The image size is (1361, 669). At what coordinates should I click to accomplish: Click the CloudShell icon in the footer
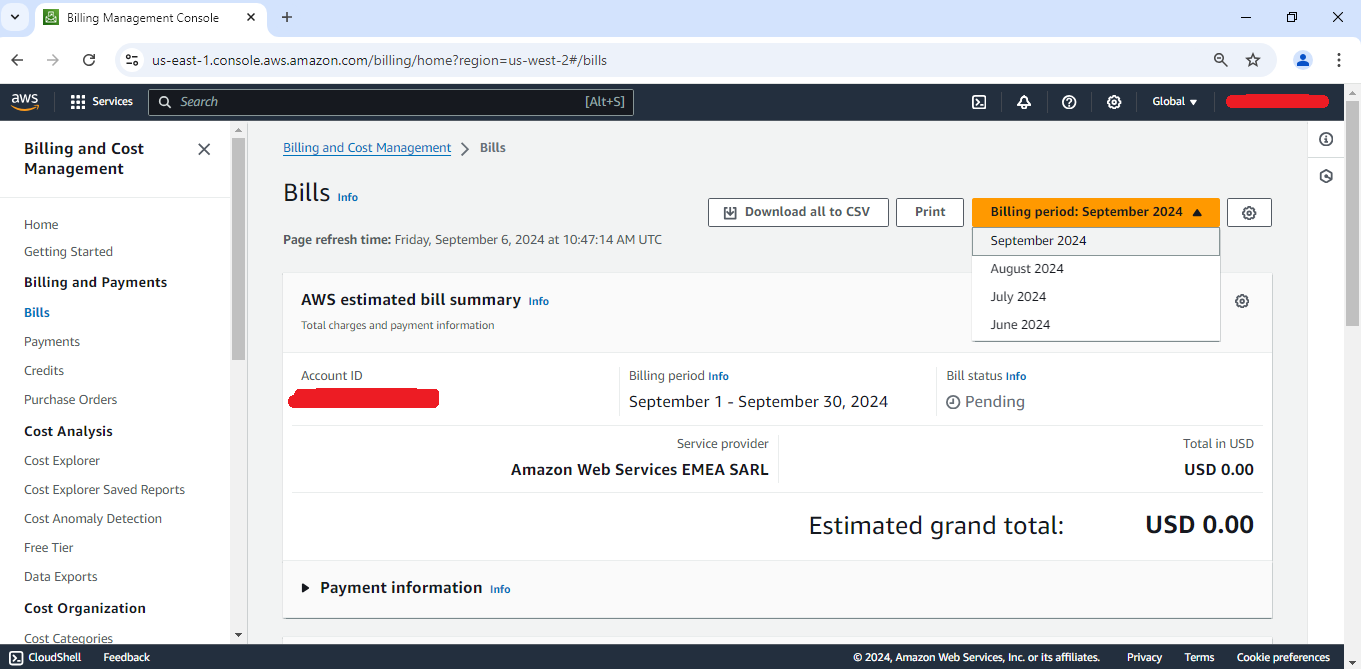coord(16,657)
